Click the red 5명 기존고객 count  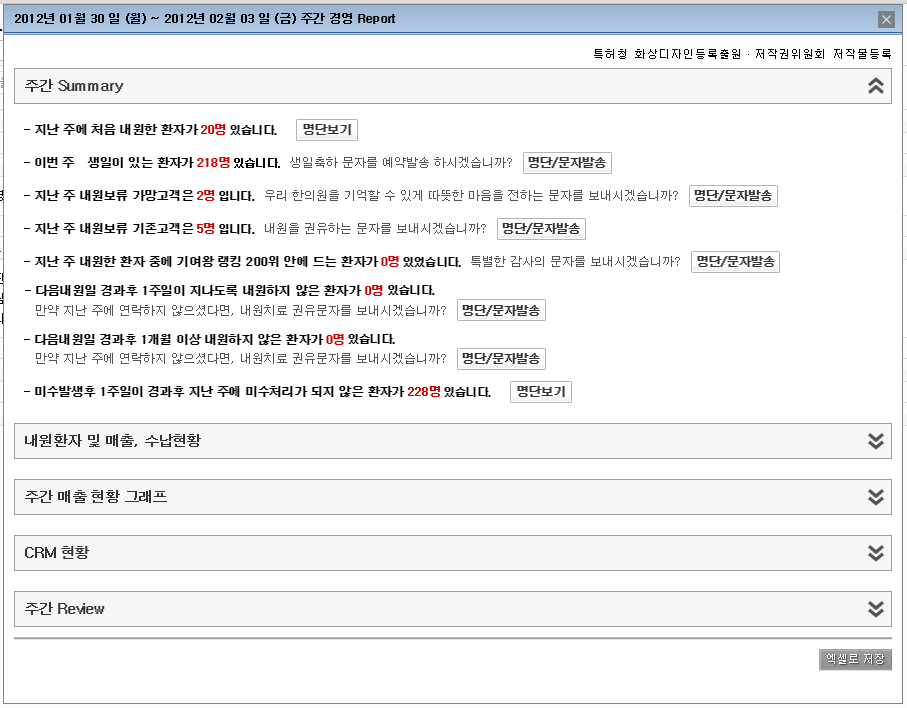tap(205, 228)
